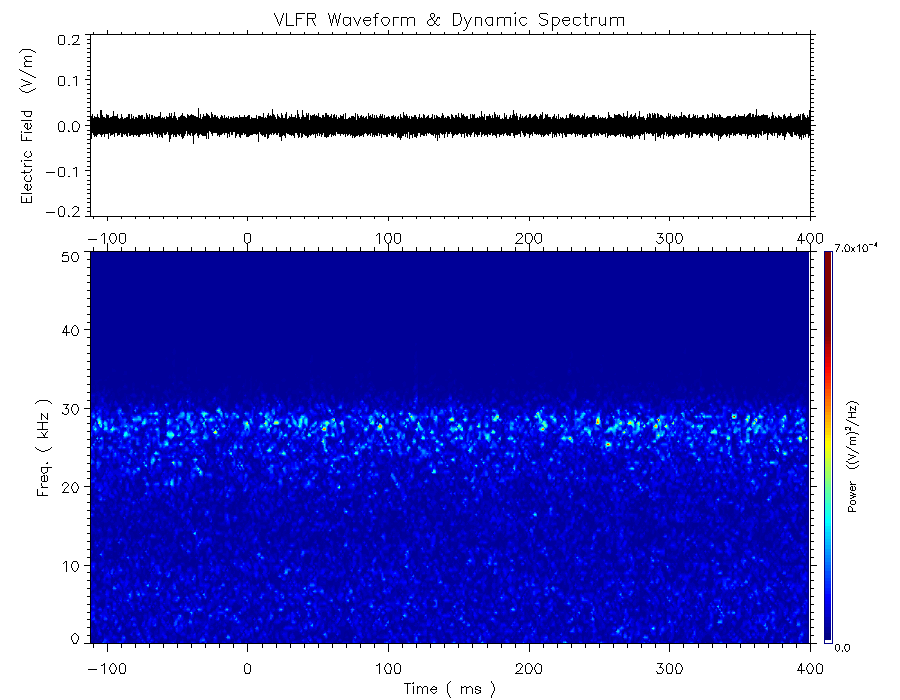Image resolution: width=900 pixels, height=700 pixels.
Task: Click the VLFR Waveform & Dynamic Spectrum title
Action: click(x=450, y=19)
